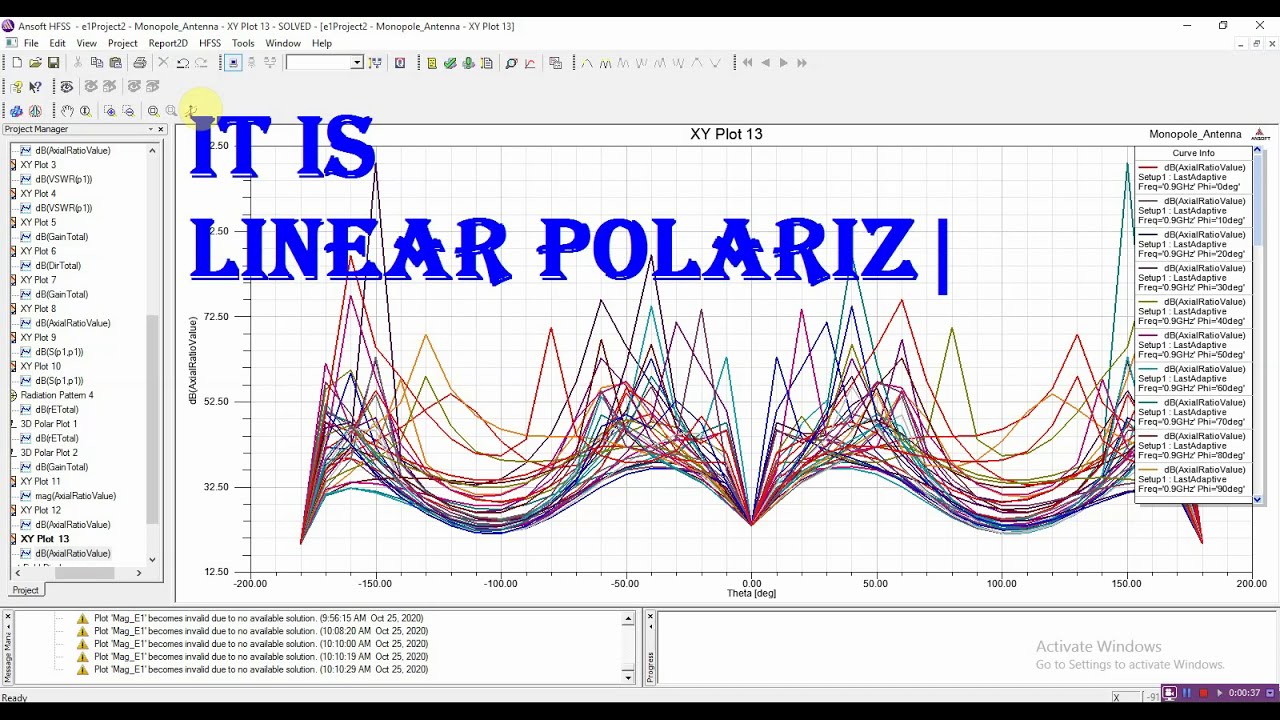Close the Project Manager panel

click(x=161, y=129)
